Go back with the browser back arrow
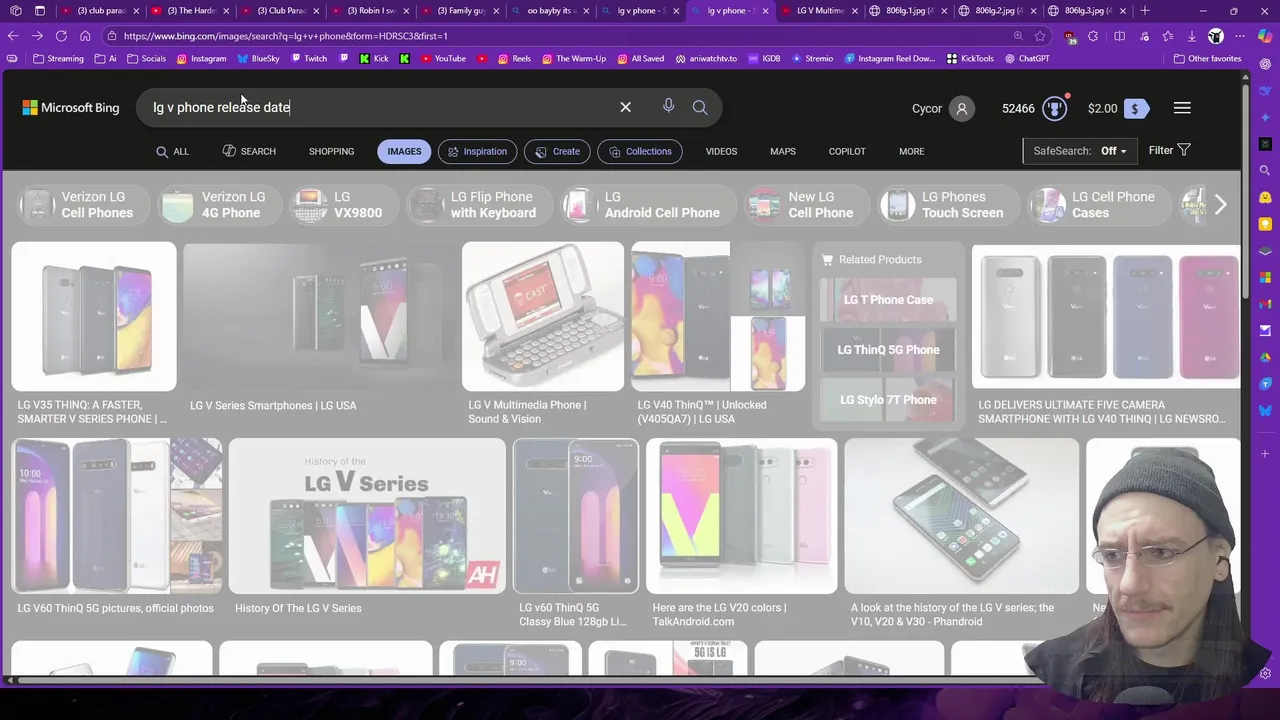The height and width of the screenshot is (720, 1280). (13, 36)
